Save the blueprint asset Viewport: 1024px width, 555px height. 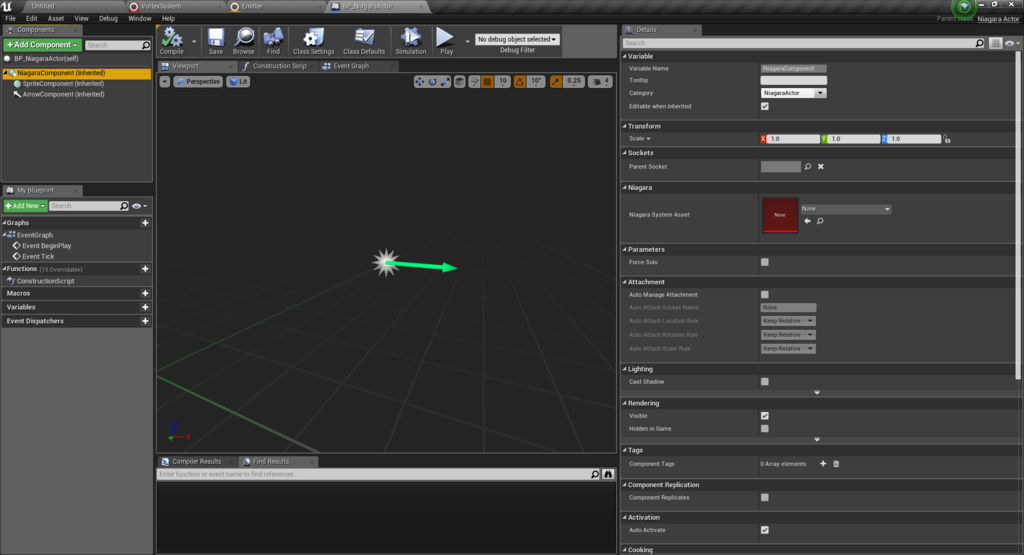[x=216, y=40]
